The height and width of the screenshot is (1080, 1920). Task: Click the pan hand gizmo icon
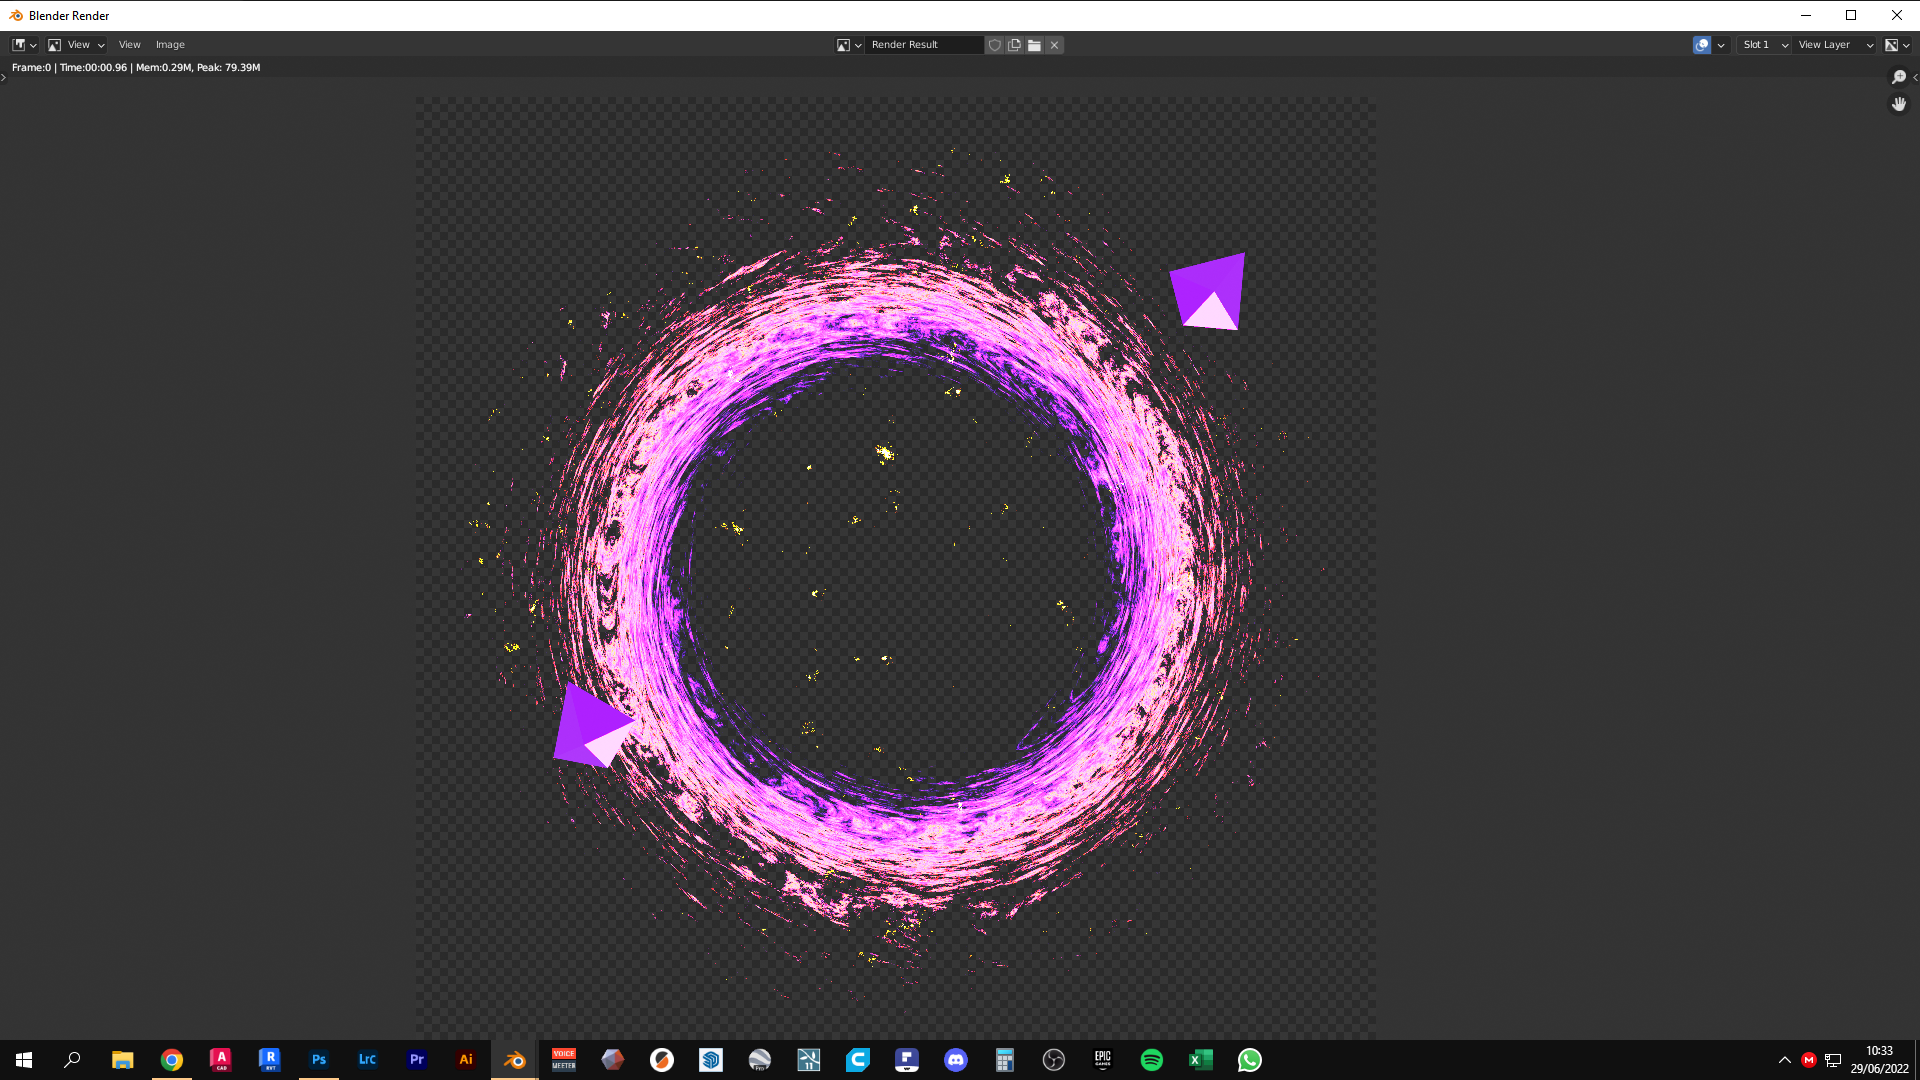coord(1899,104)
